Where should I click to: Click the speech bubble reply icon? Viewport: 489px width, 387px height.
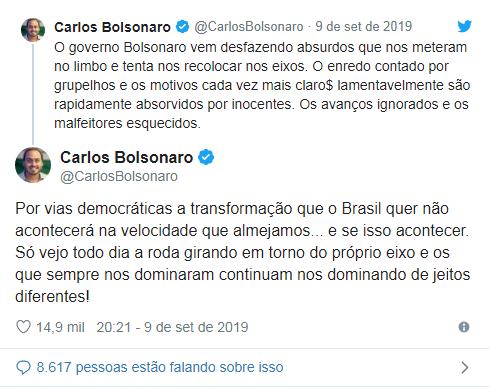(23, 367)
